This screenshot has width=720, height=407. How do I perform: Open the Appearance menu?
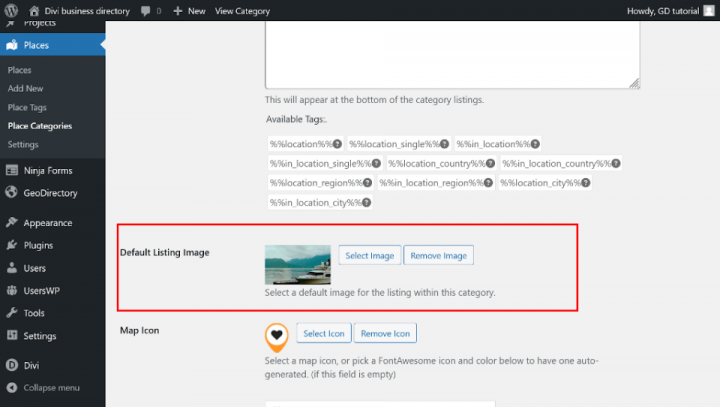point(47,223)
